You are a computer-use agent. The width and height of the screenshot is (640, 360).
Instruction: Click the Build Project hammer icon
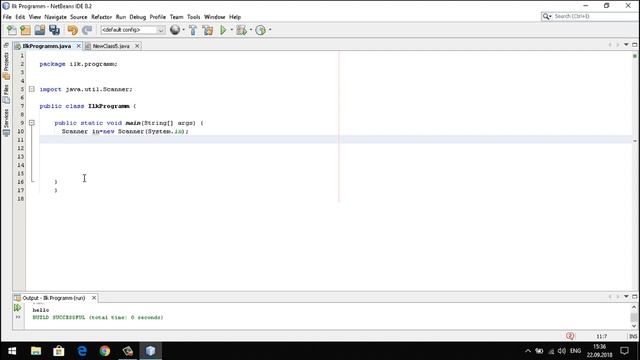193,30
